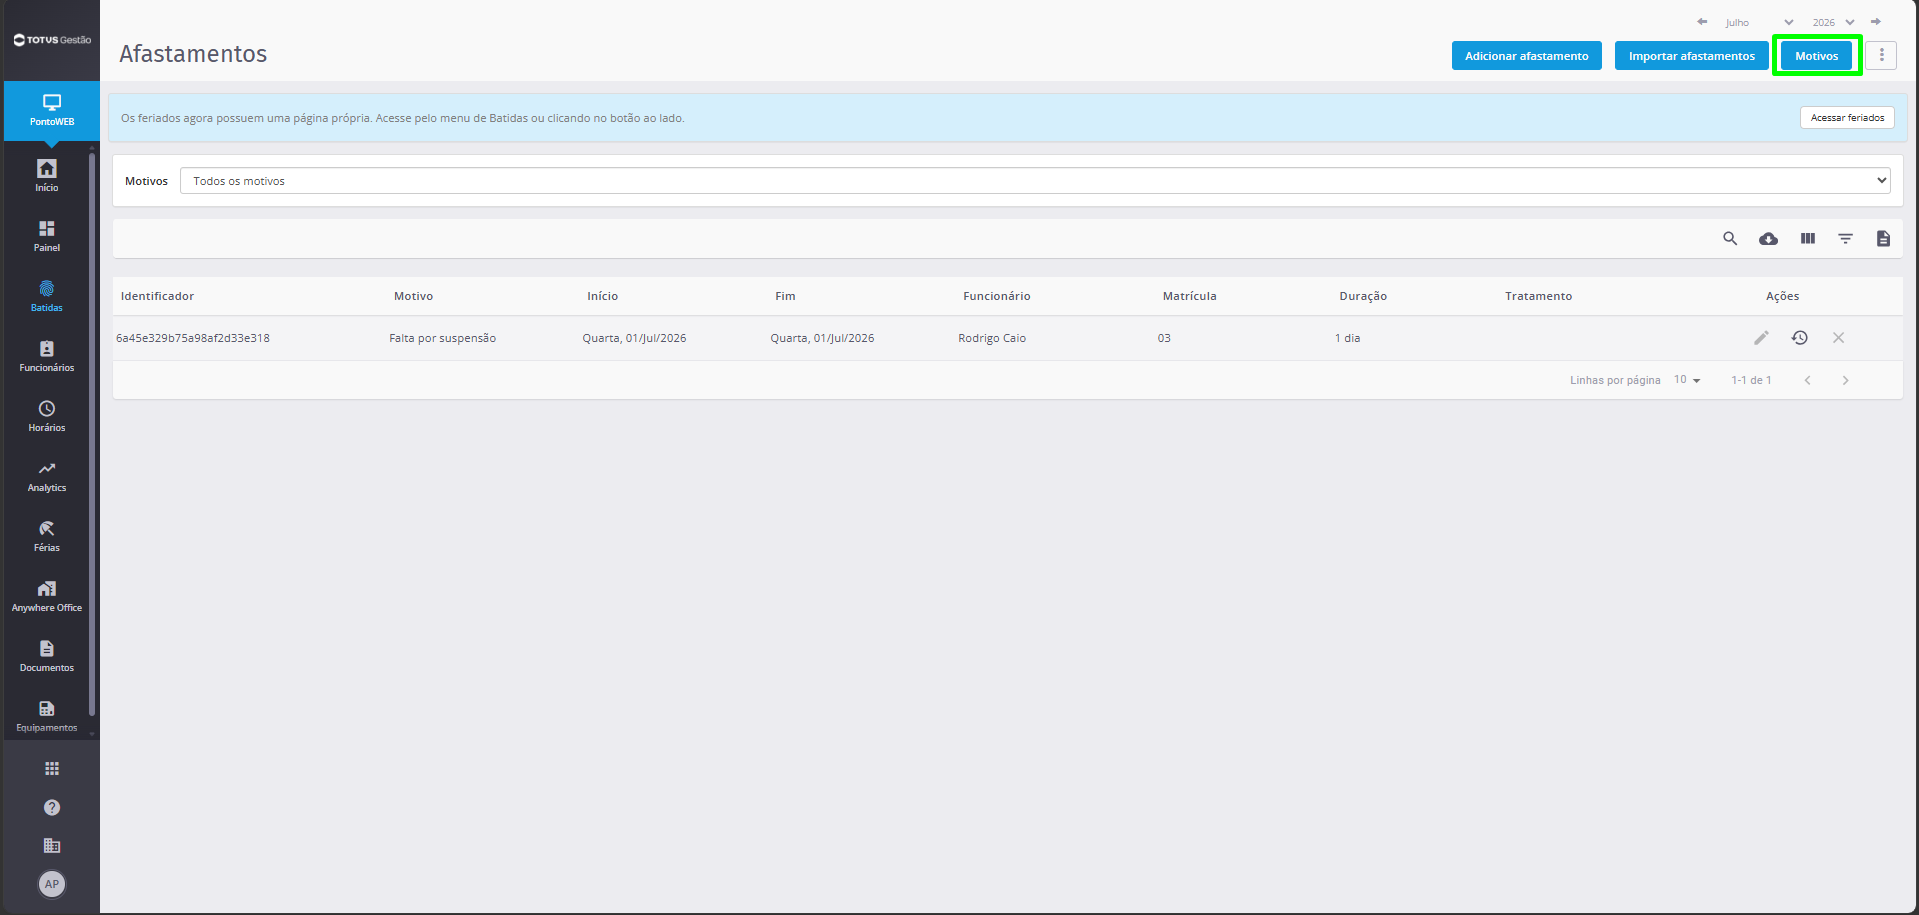Open the 2026 year dropdown

pyautogui.click(x=1833, y=22)
